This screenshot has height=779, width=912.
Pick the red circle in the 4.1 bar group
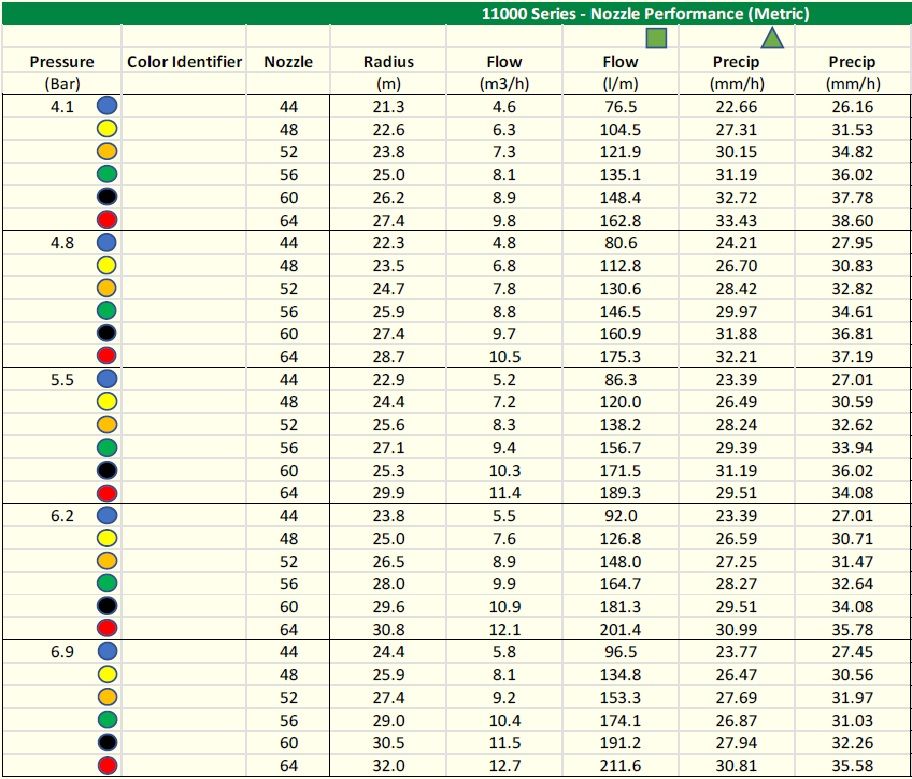107,219
